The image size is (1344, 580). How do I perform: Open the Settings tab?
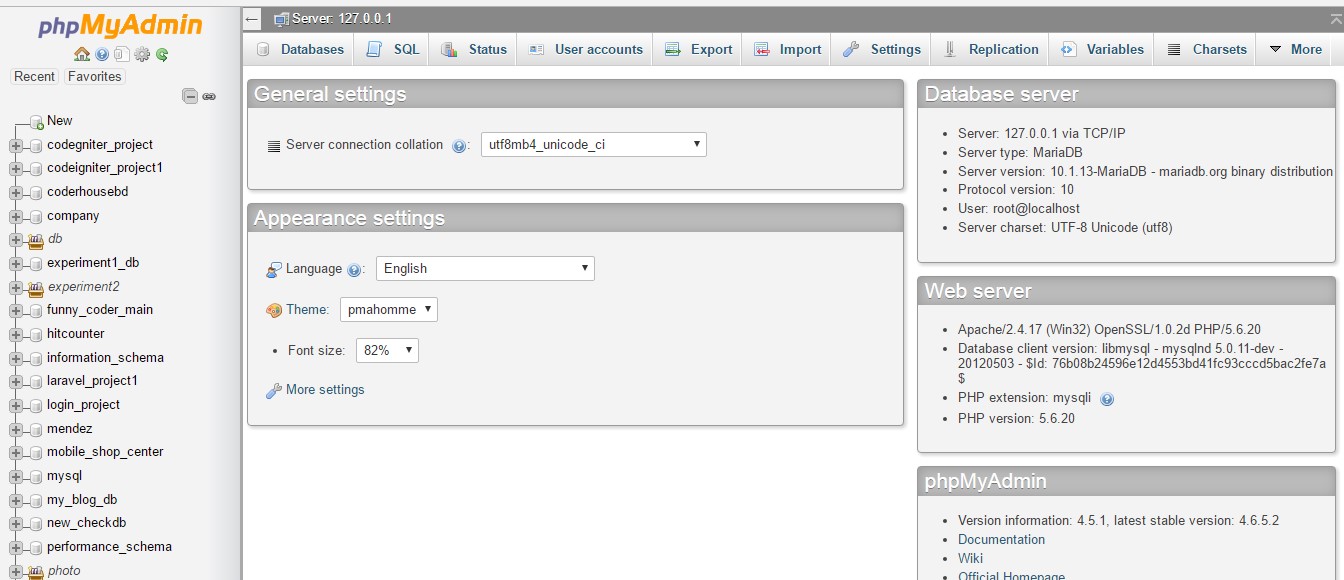coord(881,49)
